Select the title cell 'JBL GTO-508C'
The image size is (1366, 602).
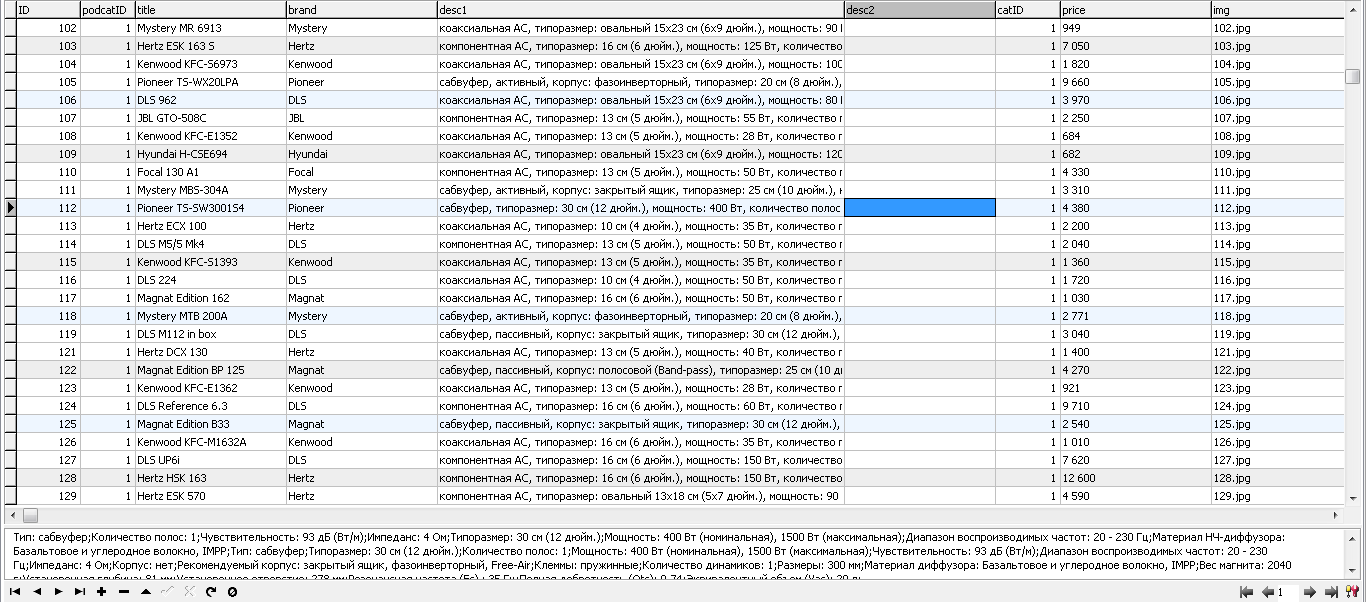210,117
